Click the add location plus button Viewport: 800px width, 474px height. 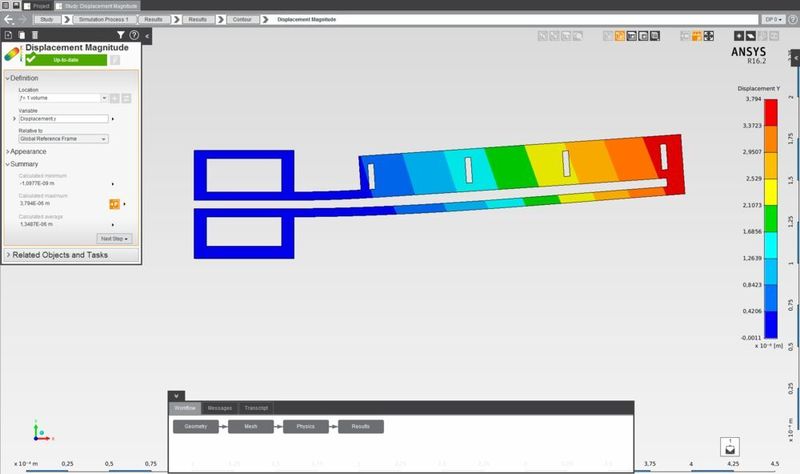tap(115, 98)
